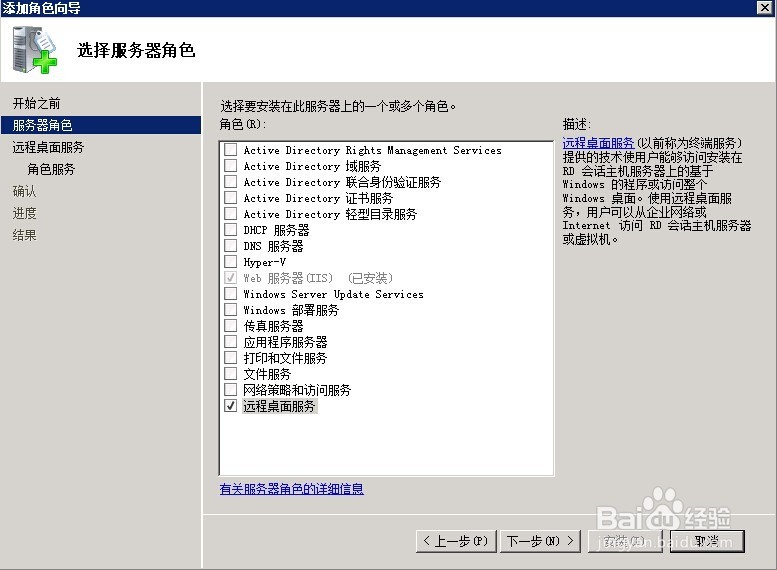Click the server add-role wizard icon
The image size is (777, 570).
click(x=35, y=50)
